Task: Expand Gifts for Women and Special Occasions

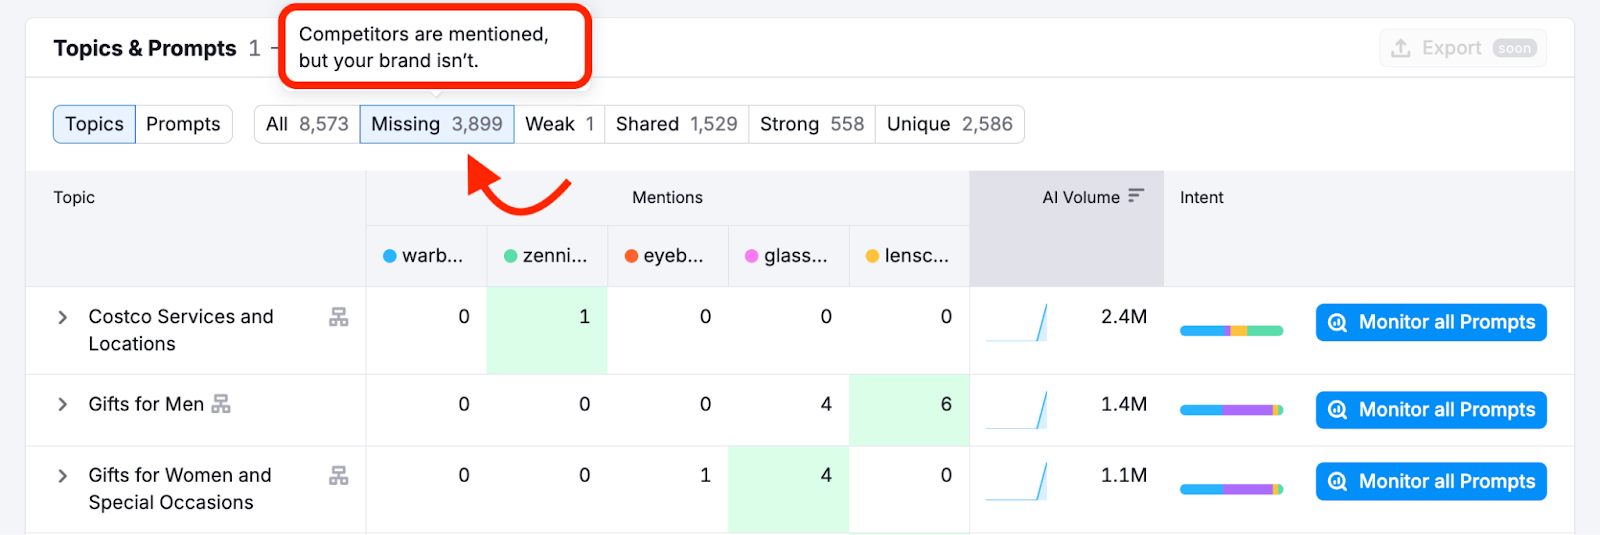Action: click(x=63, y=476)
